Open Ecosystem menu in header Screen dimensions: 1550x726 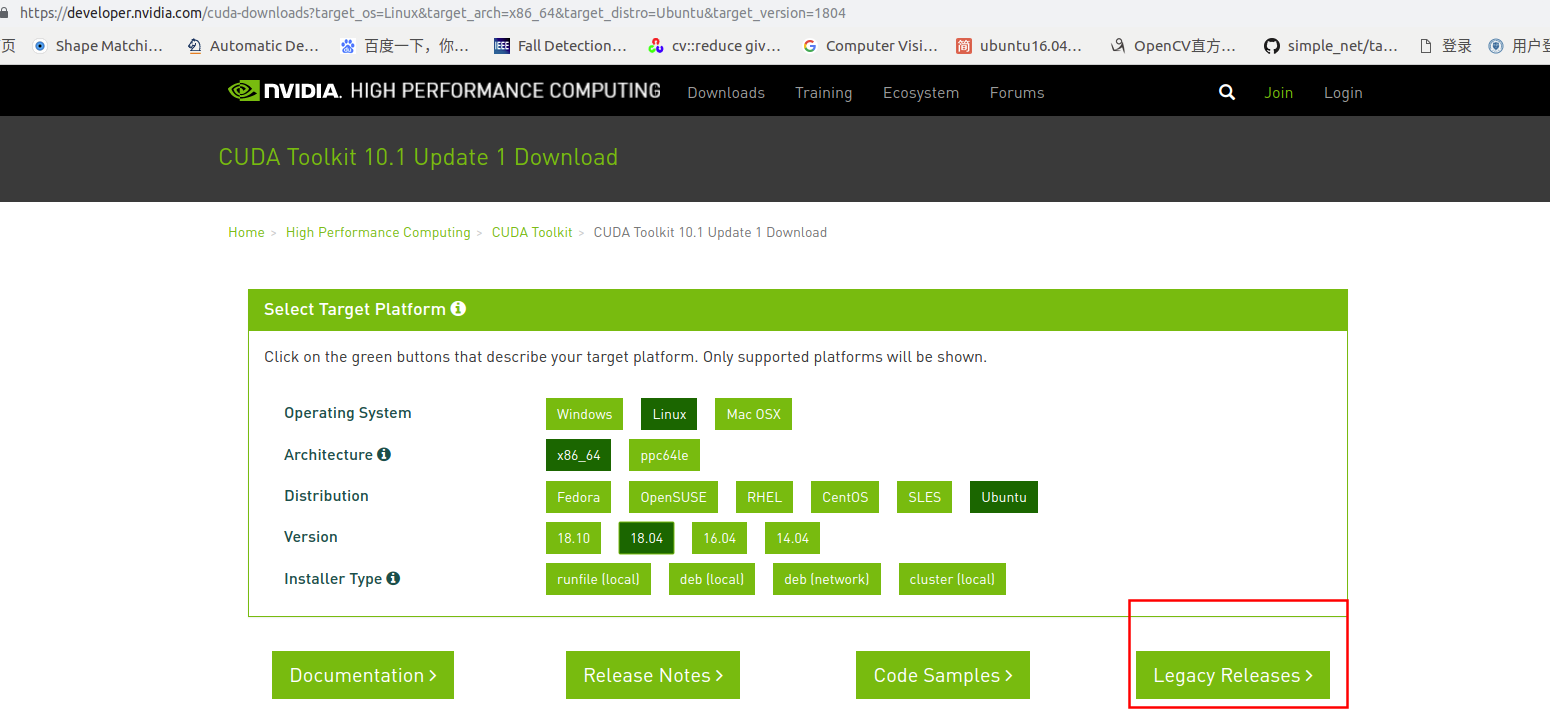pos(921,92)
